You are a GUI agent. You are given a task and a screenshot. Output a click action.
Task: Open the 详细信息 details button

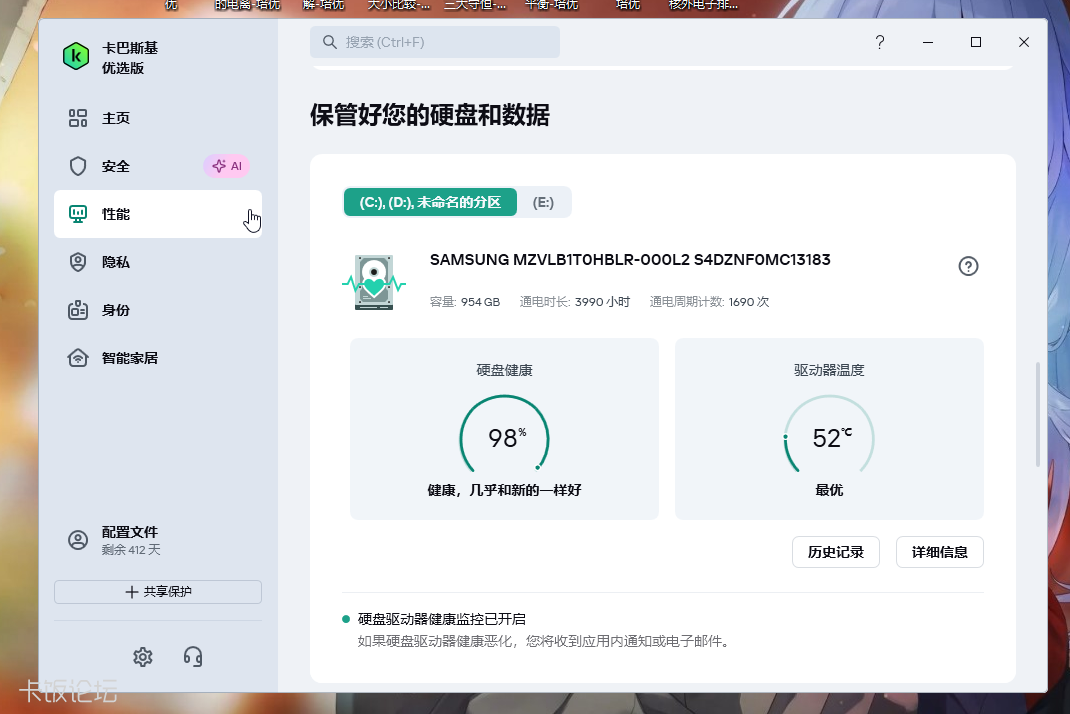(940, 552)
